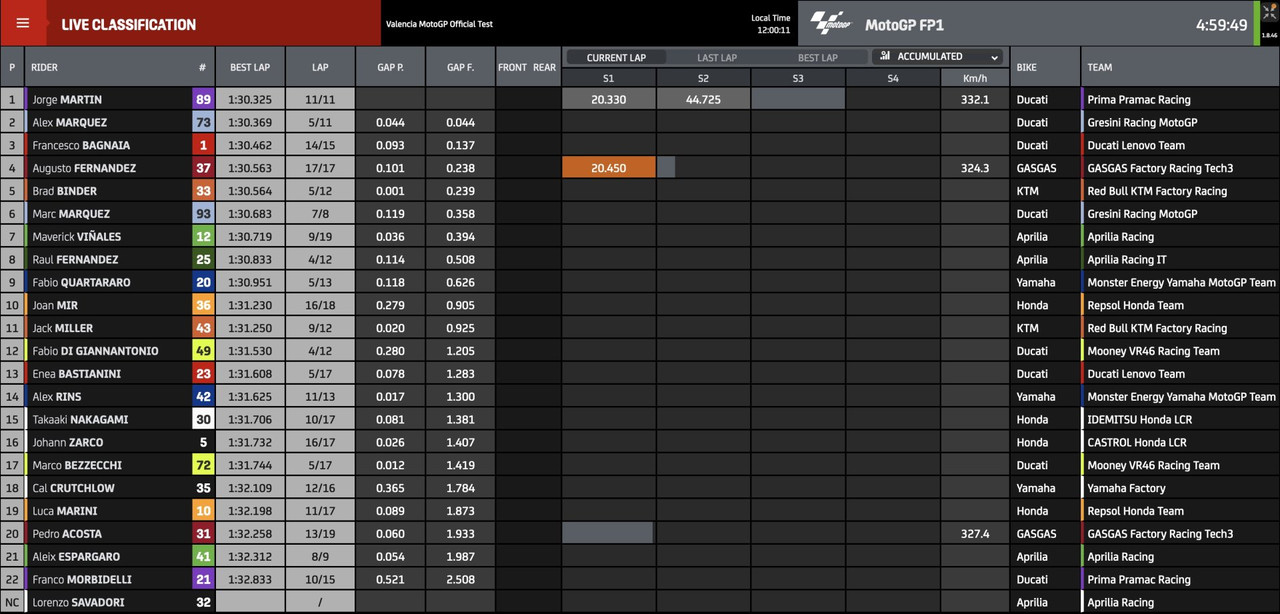The height and width of the screenshot is (614, 1280).
Task: Click Pedro Acosta's number 31 badge
Action: [203, 533]
